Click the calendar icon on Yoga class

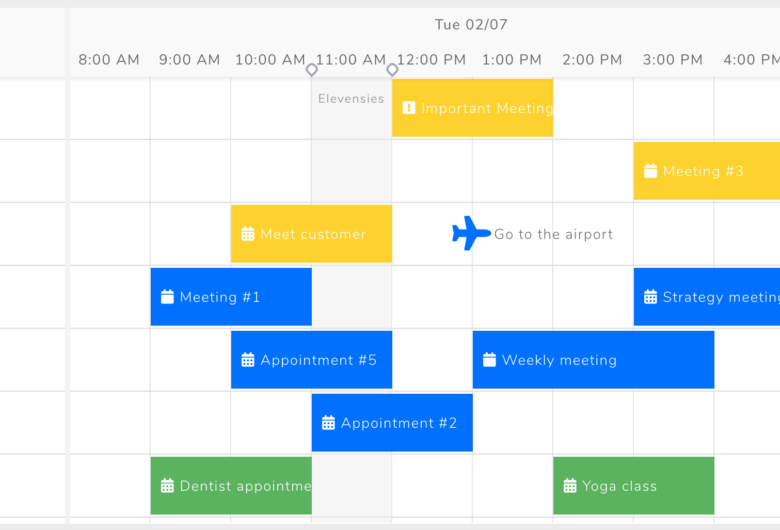point(570,485)
